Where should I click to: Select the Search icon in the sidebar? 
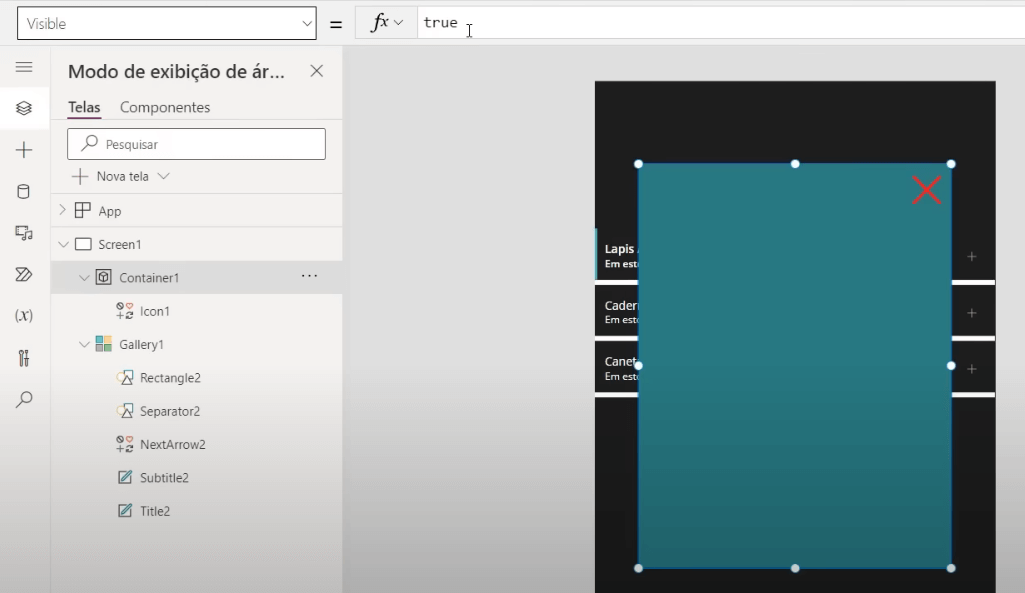[x=25, y=399]
